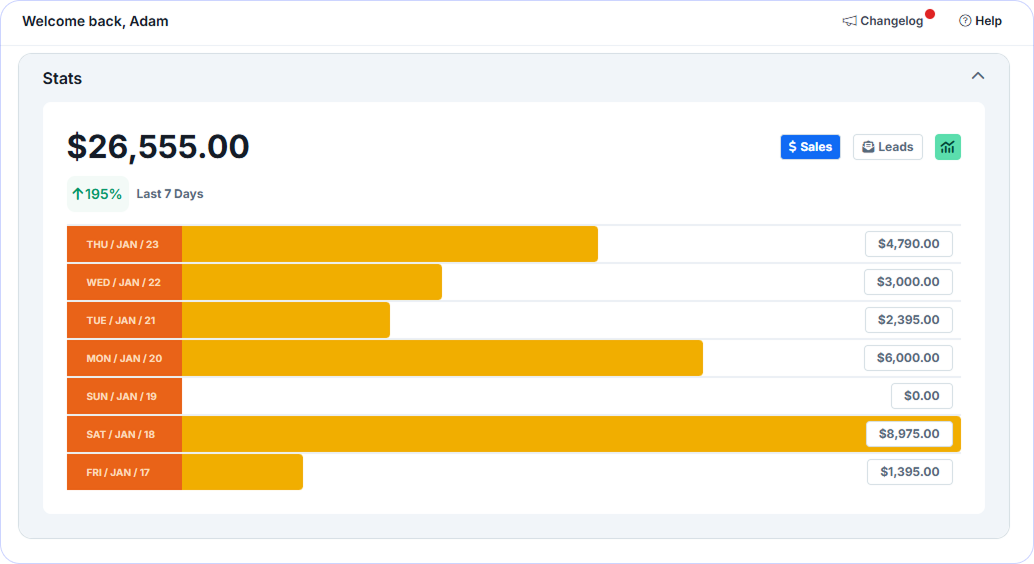Open the Changelog link
Viewport: 1034px width, 564px height.
click(x=891, y=21)
